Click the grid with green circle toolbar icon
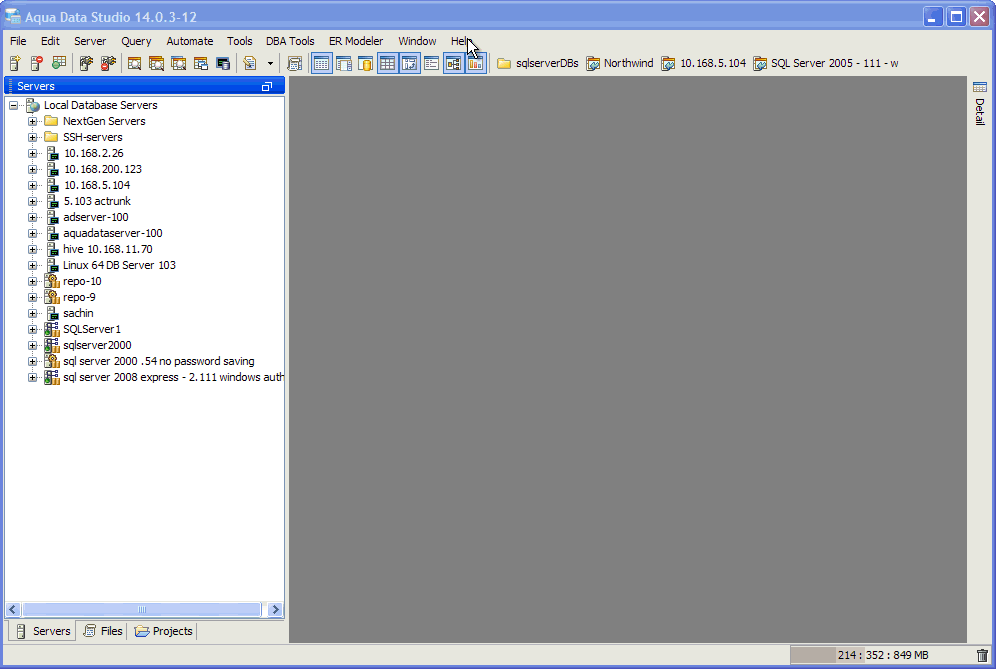Viewport: 996px width, 669px height. click(x=59, y=63)
